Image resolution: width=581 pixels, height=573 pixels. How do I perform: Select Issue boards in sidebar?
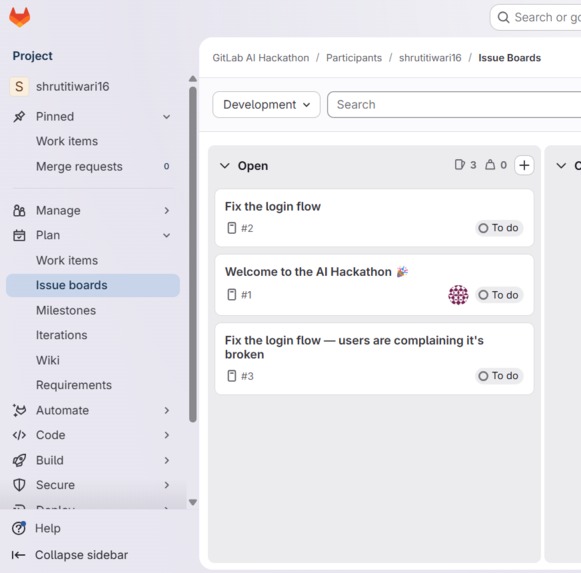coord(93,285)
